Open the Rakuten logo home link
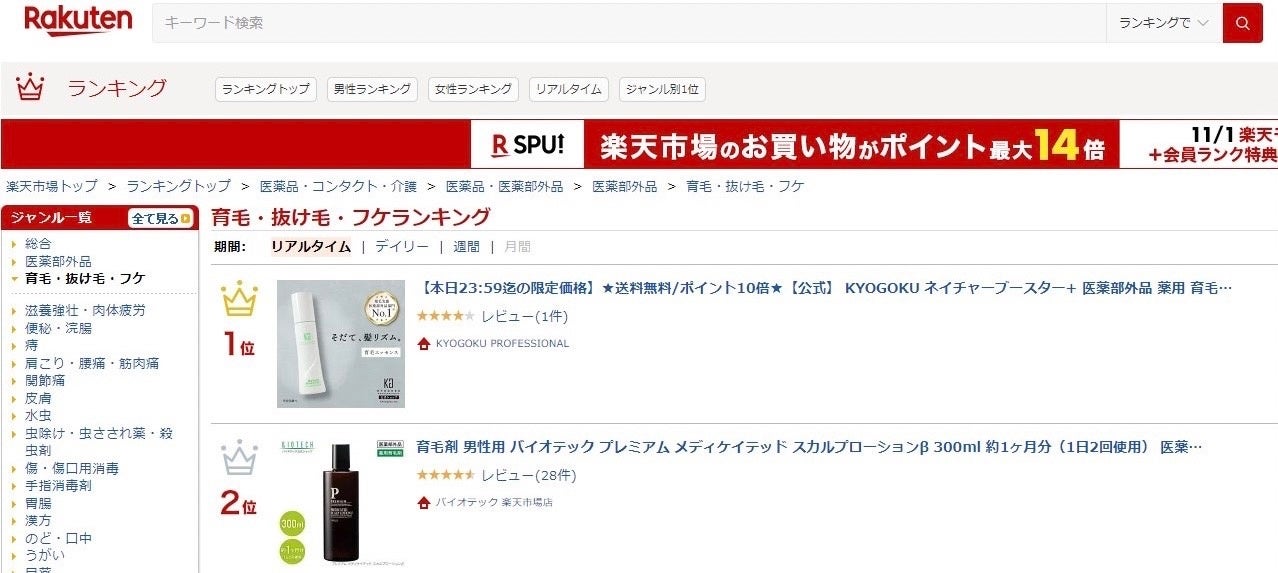The image size is (1278, 573). click(78, 20)
